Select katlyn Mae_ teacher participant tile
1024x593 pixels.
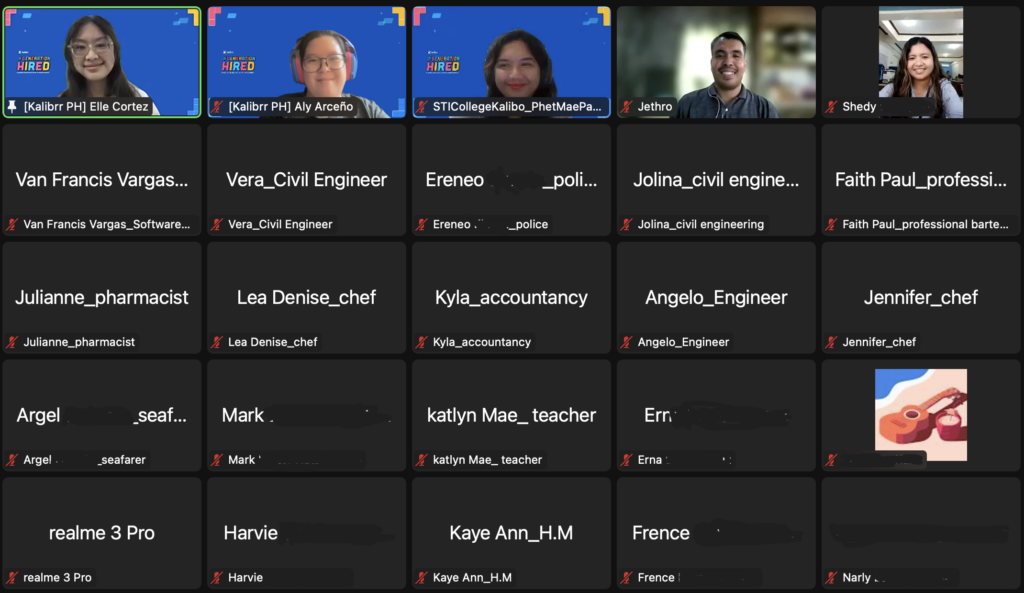(x=511, y=415)
